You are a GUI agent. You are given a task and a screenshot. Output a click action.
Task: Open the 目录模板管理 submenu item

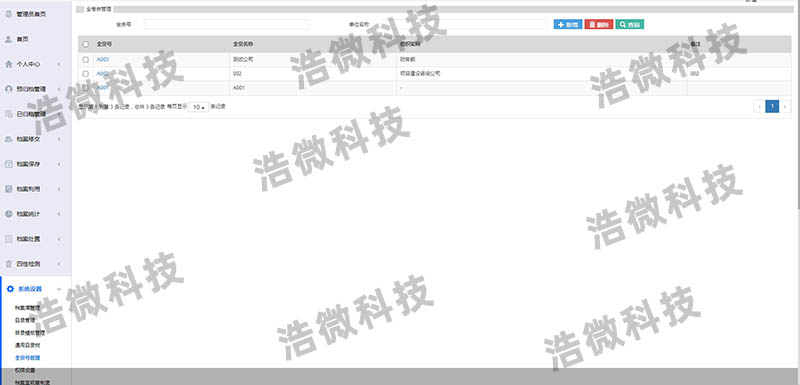[30, 332]
